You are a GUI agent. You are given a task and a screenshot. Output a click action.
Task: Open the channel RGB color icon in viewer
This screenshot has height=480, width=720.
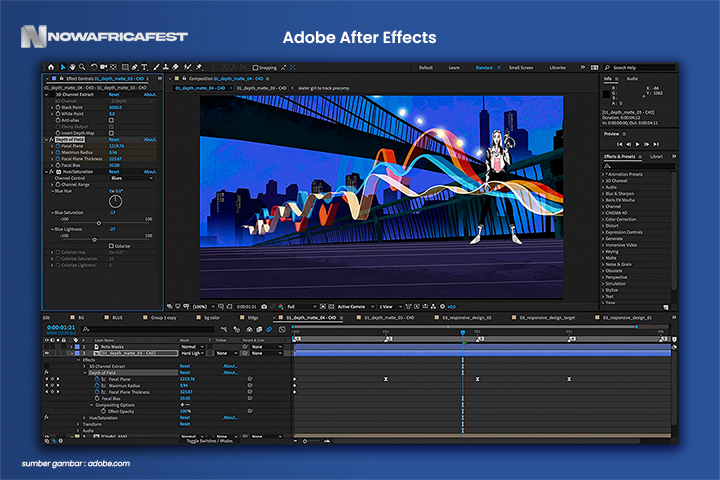click(281, 306)
